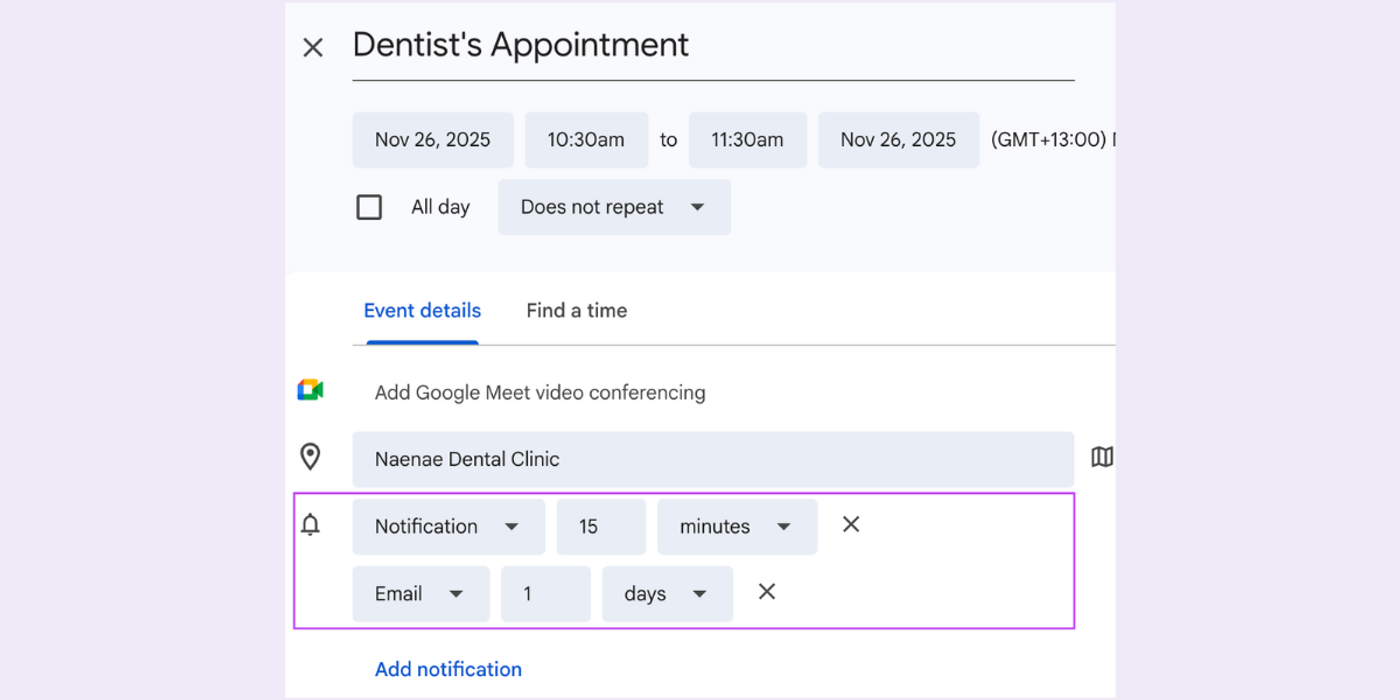Enable the All day checkbox
Screen dimensions: 1400x700
pos(369,207)
